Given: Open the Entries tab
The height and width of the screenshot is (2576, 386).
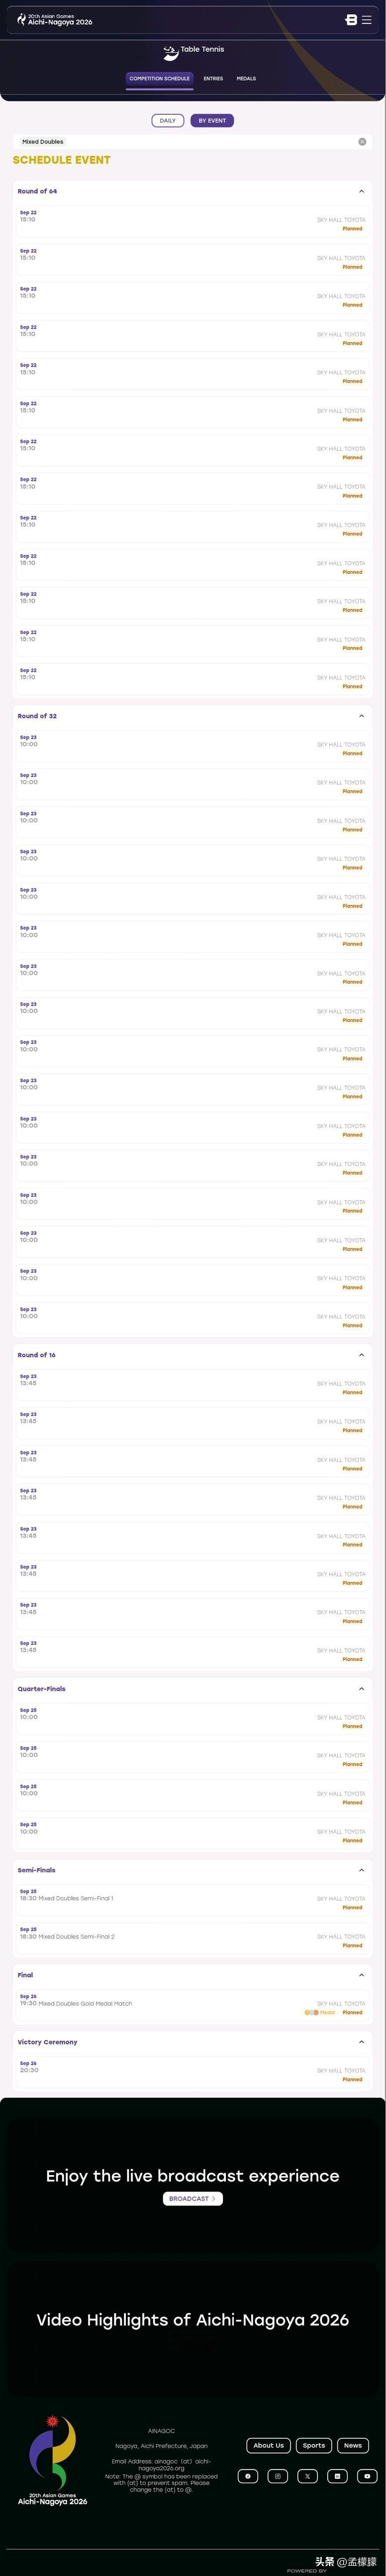Looking at the screenshot, I should pyautogui.click(x=213, y=78).
